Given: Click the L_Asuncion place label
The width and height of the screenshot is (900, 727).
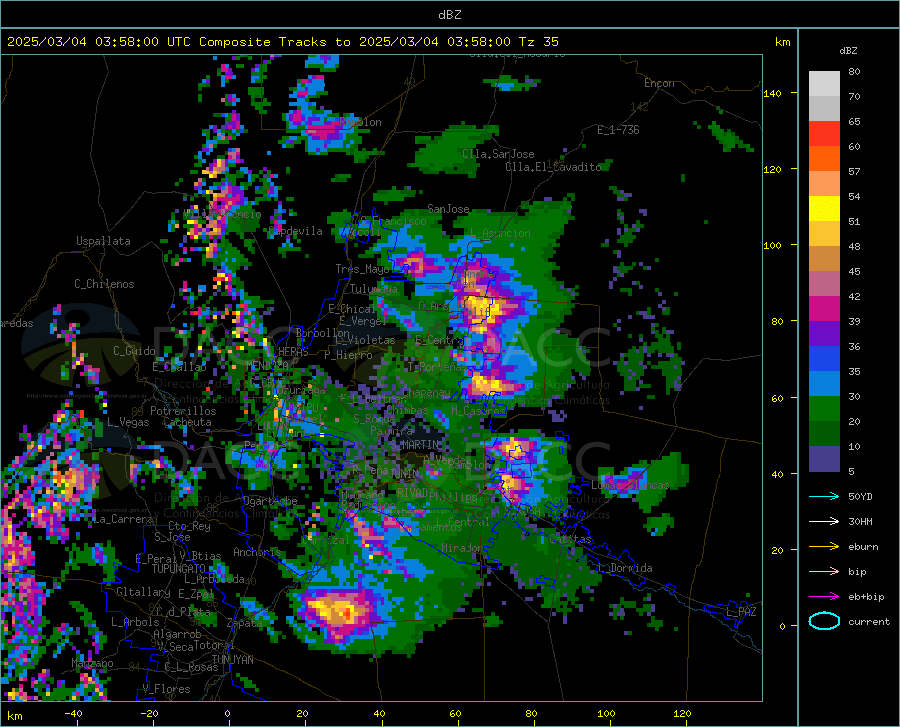Looking at the screenshot, I should click(500, 233).
